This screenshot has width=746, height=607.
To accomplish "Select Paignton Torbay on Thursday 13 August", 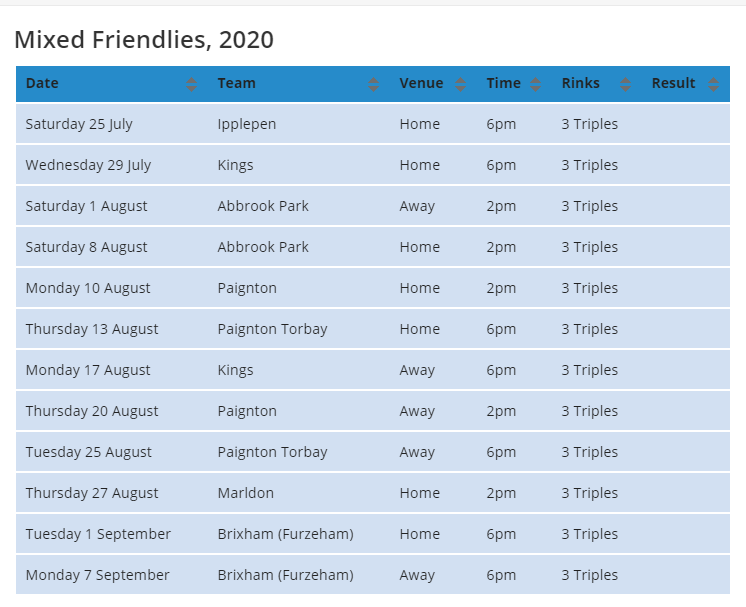I will tap(272, 330).
